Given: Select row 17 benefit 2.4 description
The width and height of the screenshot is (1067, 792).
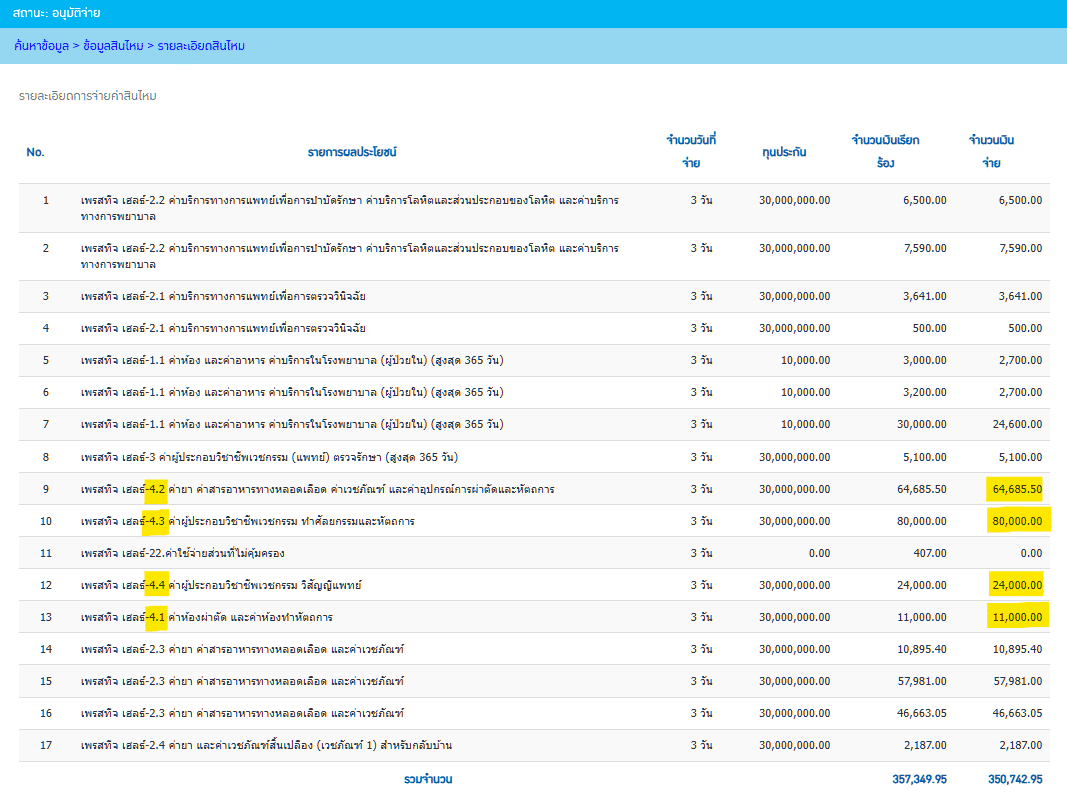Looking at the screenshot, I should pos(266,745).
